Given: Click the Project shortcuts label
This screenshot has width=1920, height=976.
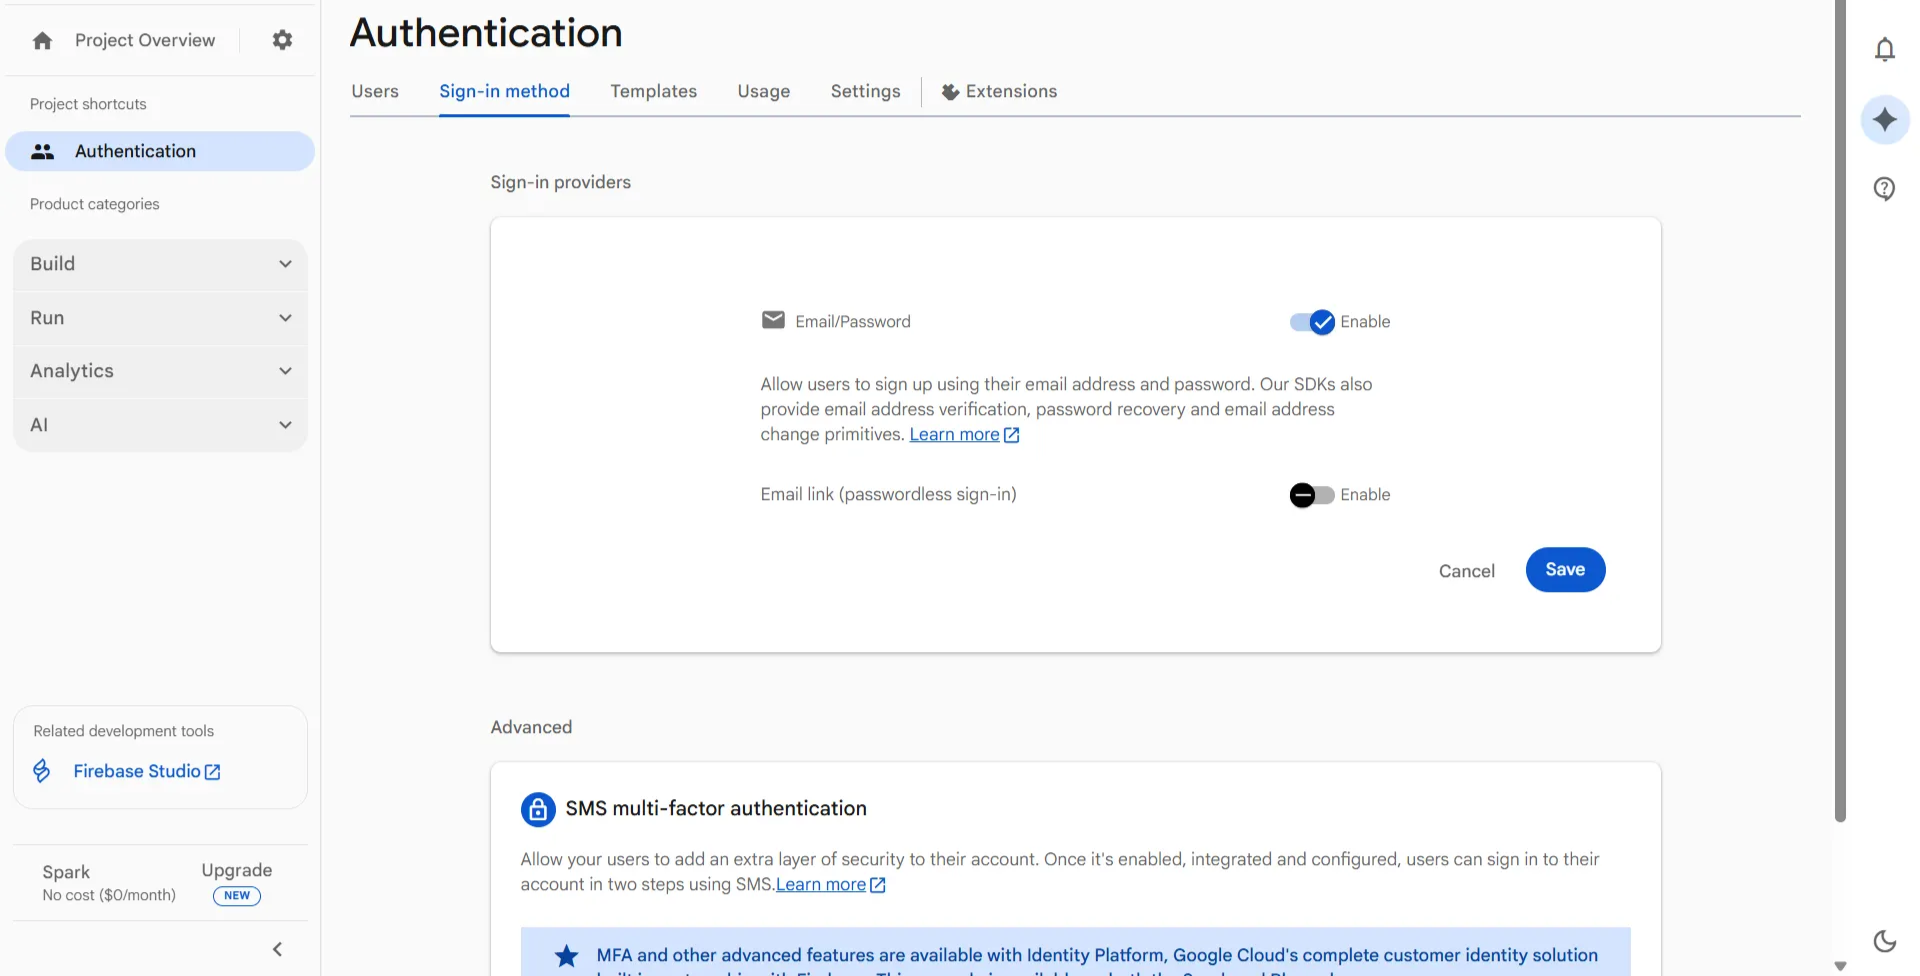Looking at the screenshot, I should coord(88,104).
